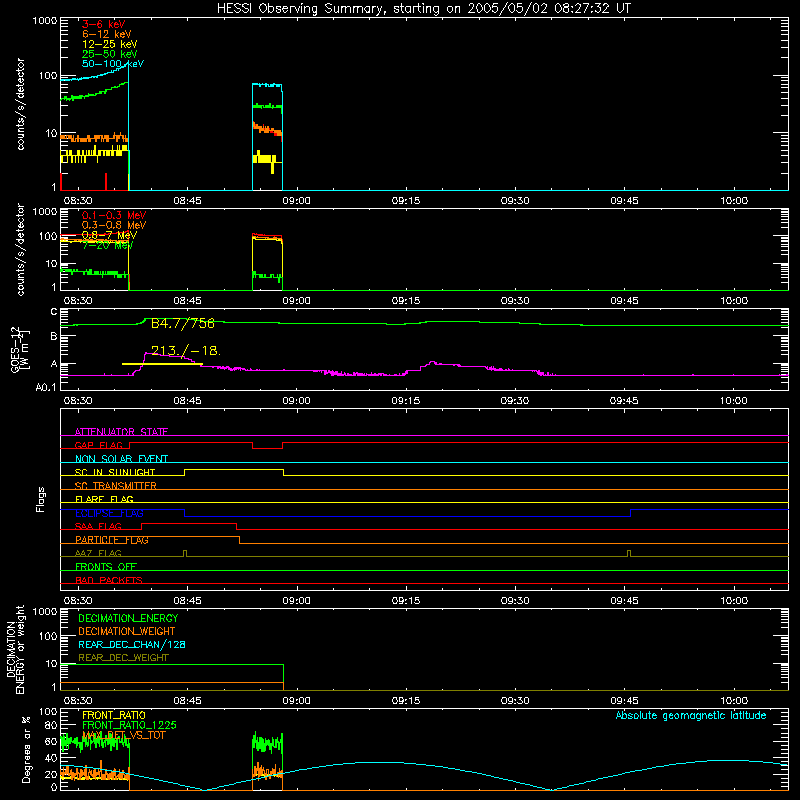800x800 pixels.
Task: Click the HESSI Observing Summary plot title
Action: tap(424, 9)
